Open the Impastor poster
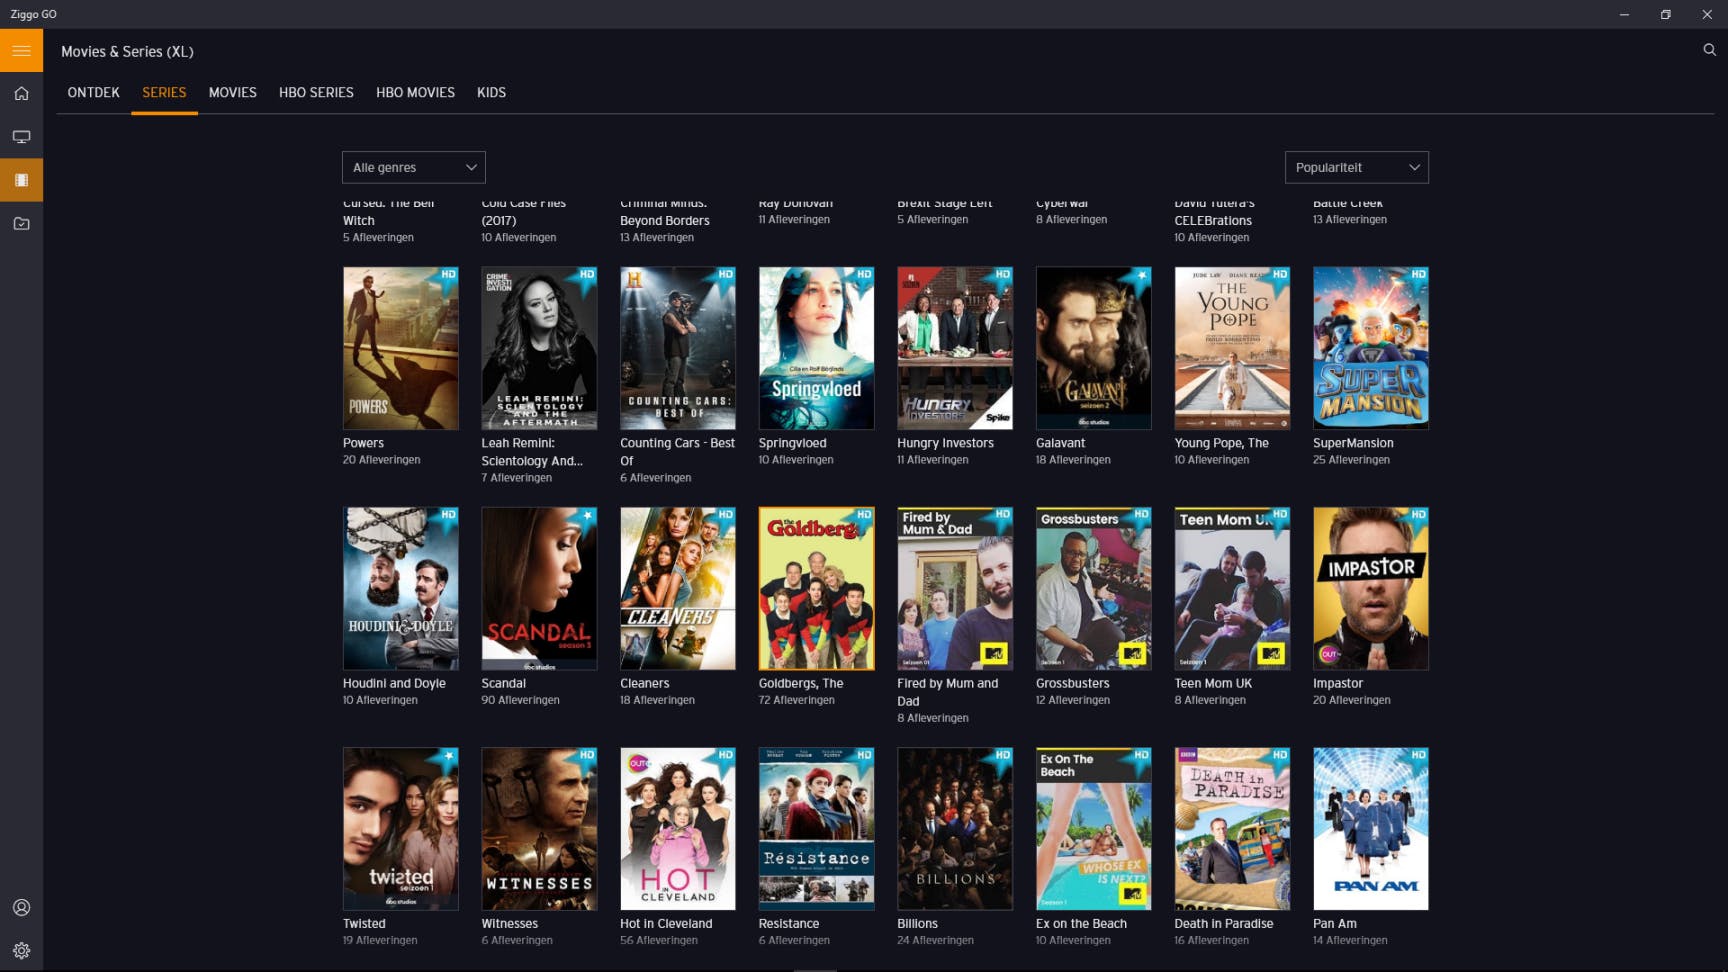 pyautogui.click(x=1371, y=588)
